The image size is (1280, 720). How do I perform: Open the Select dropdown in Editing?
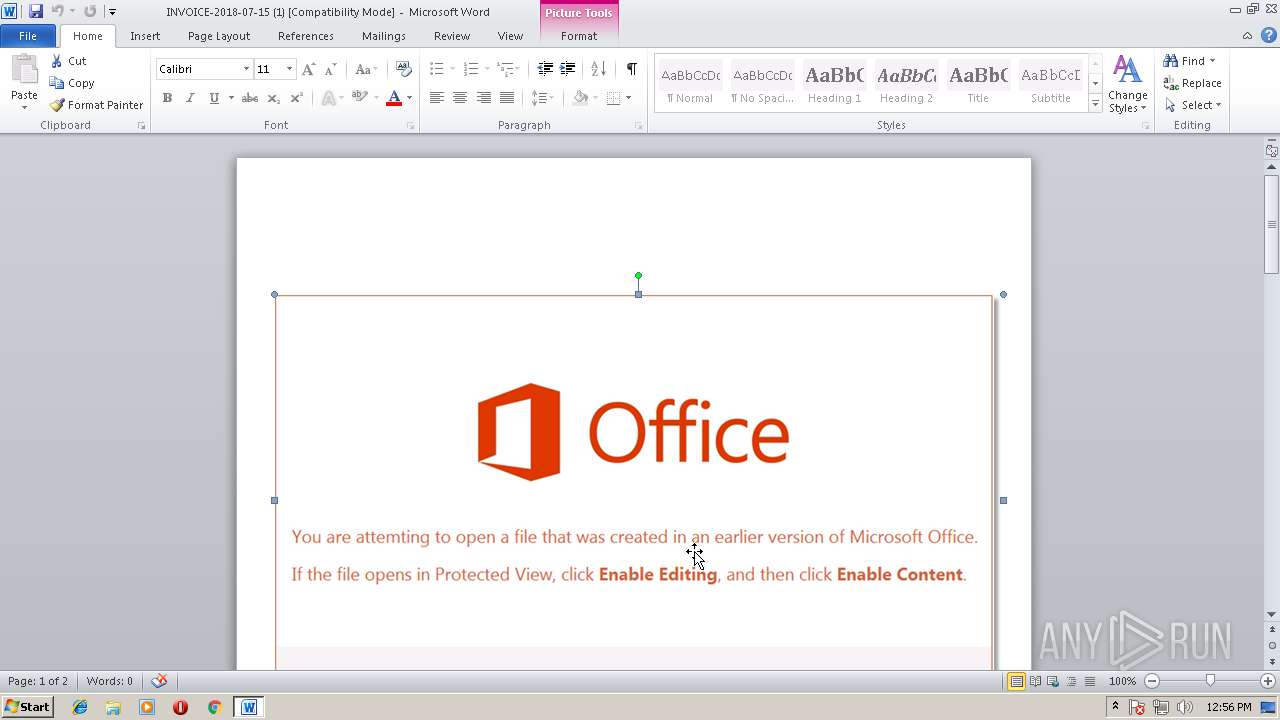[1193, 105]
